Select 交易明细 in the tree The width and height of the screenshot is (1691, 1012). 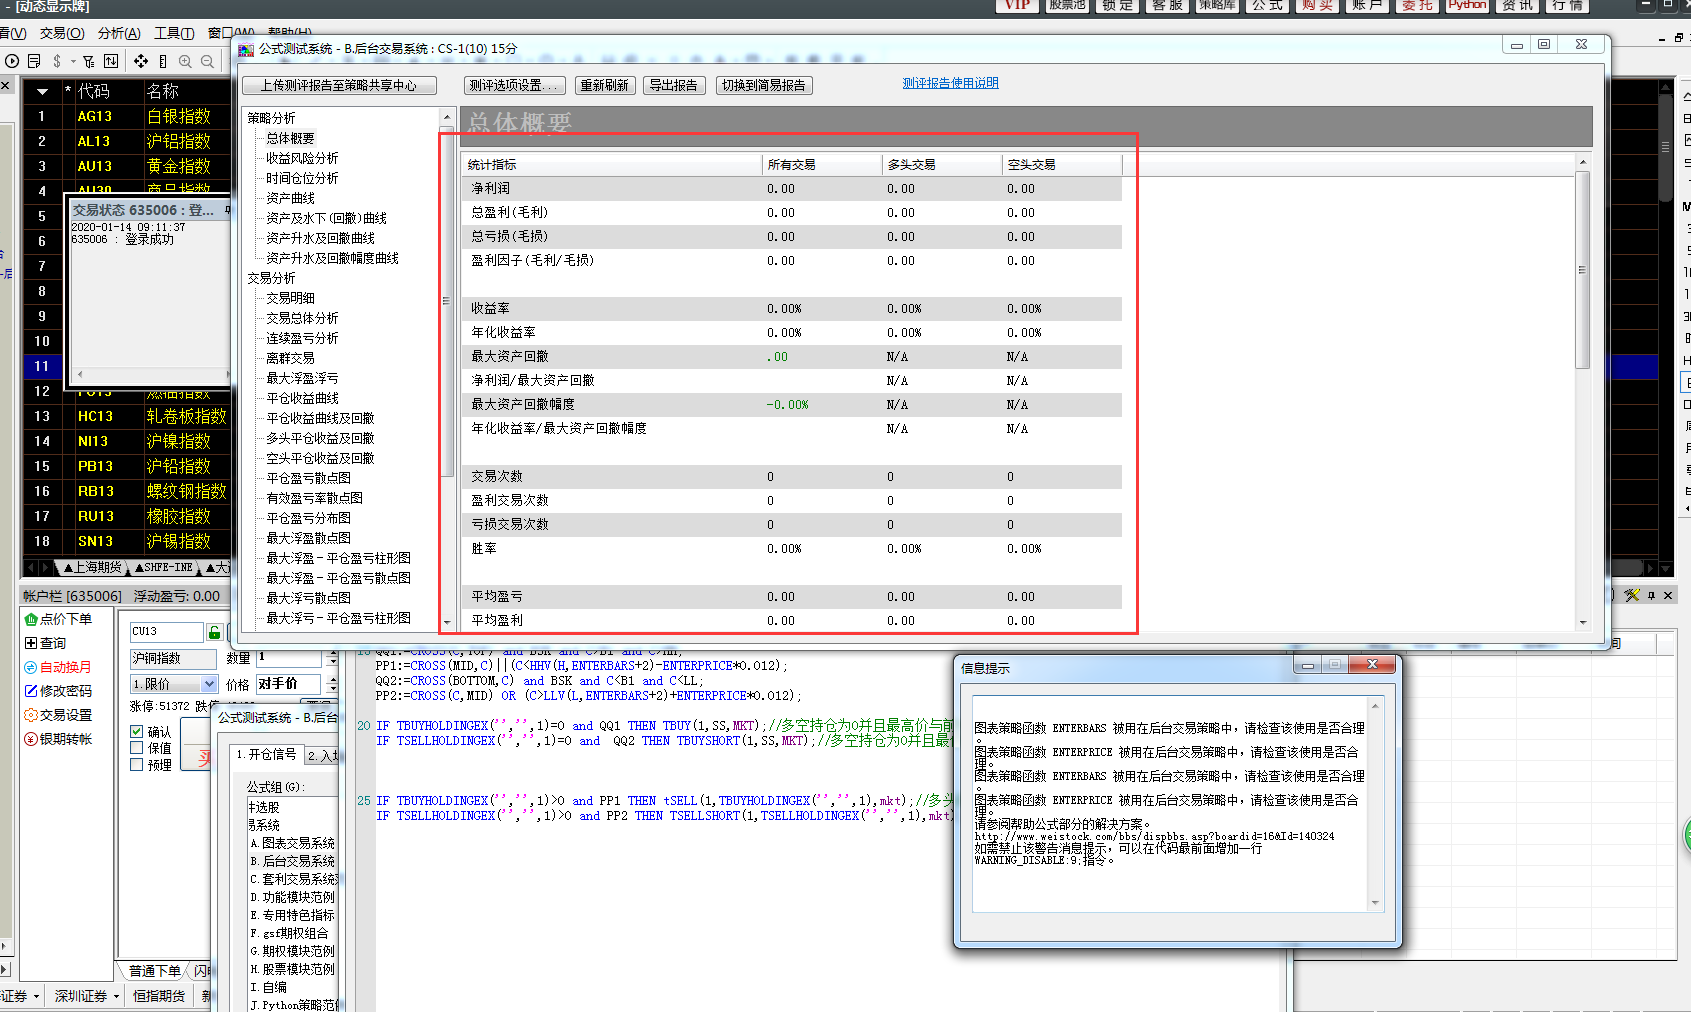pyautogui.click(x=290, y=298)
